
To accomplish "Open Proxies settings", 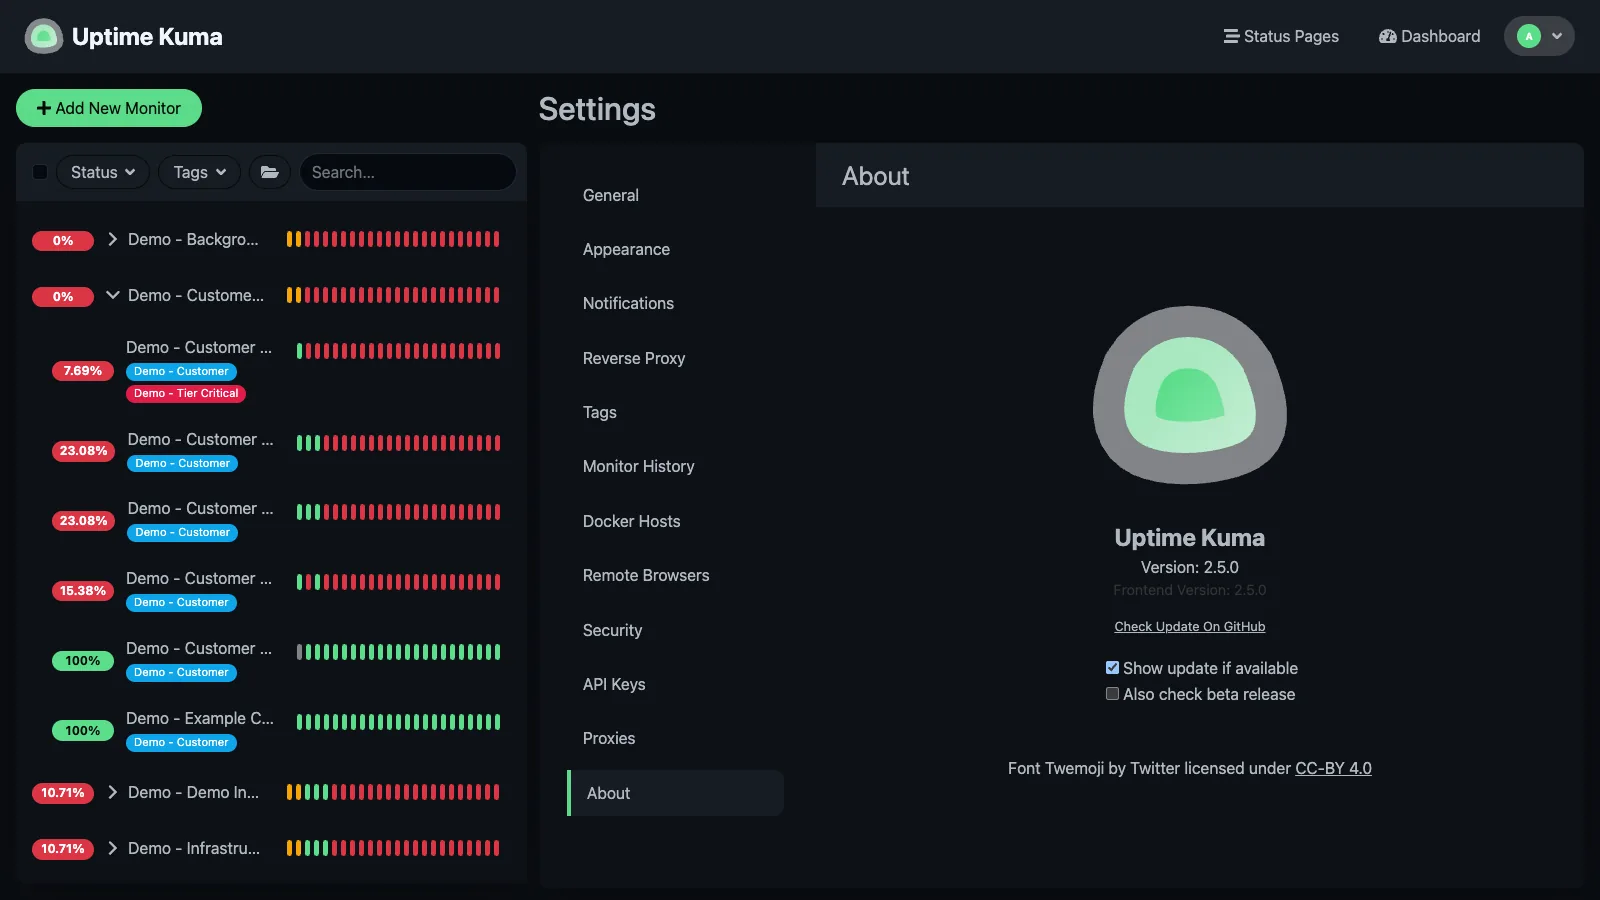I will click(675, 738).
